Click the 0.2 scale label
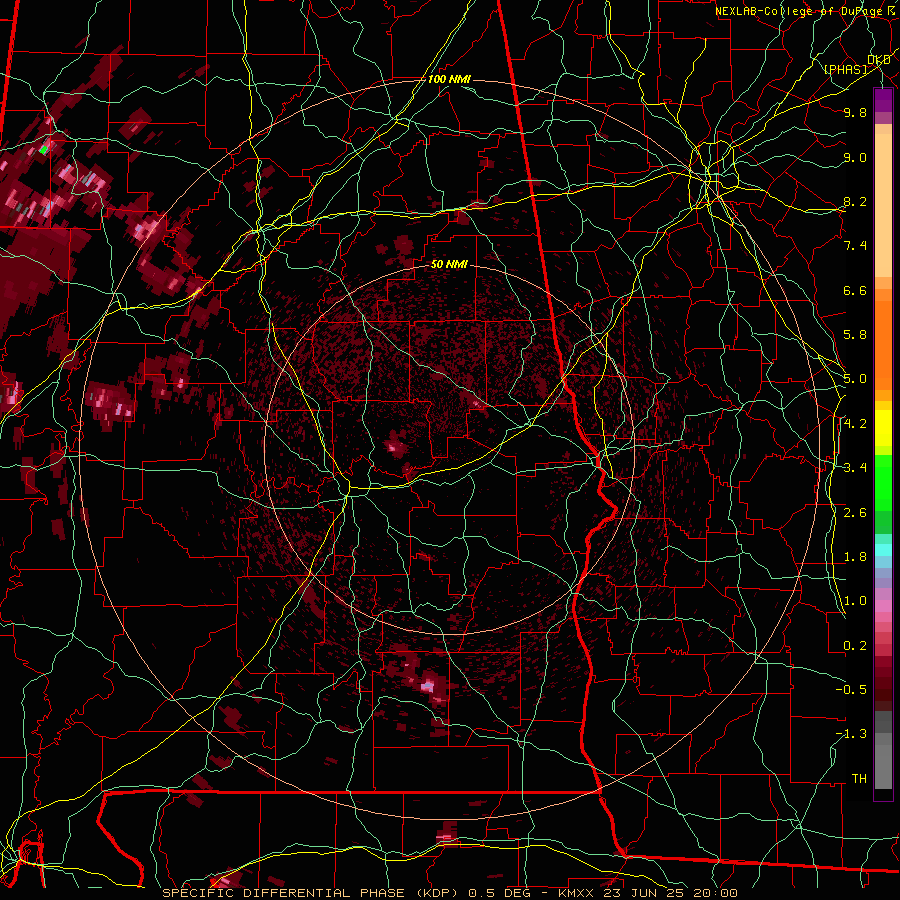 855,646
